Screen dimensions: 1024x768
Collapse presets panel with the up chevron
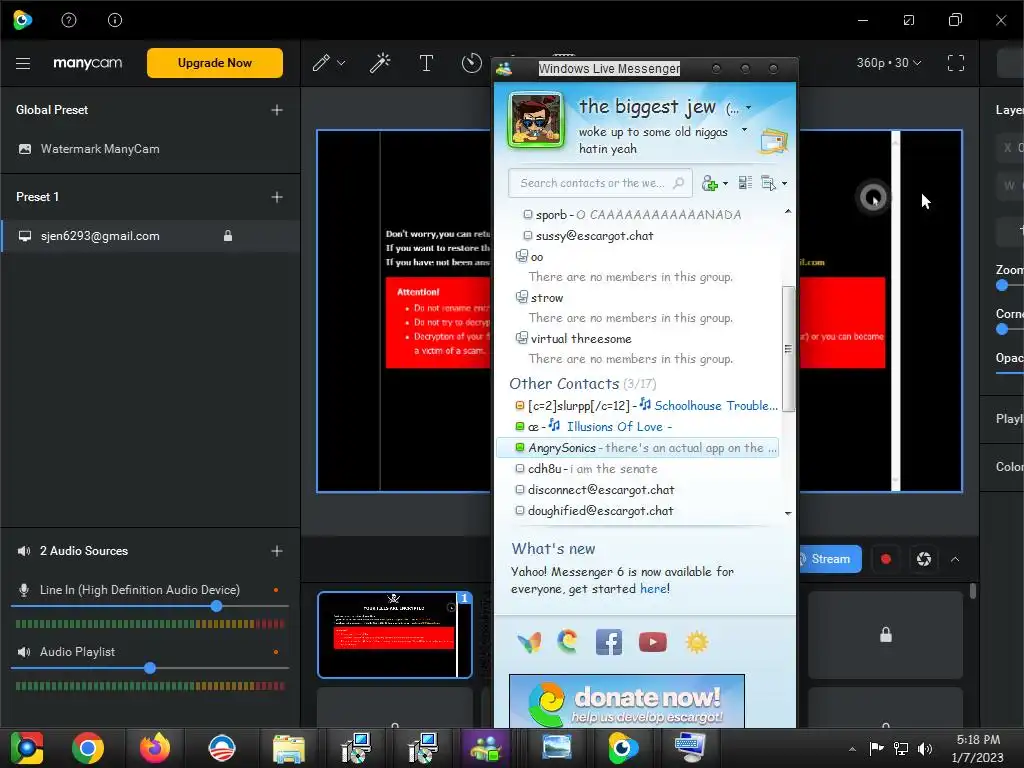(x=955, y=560)
